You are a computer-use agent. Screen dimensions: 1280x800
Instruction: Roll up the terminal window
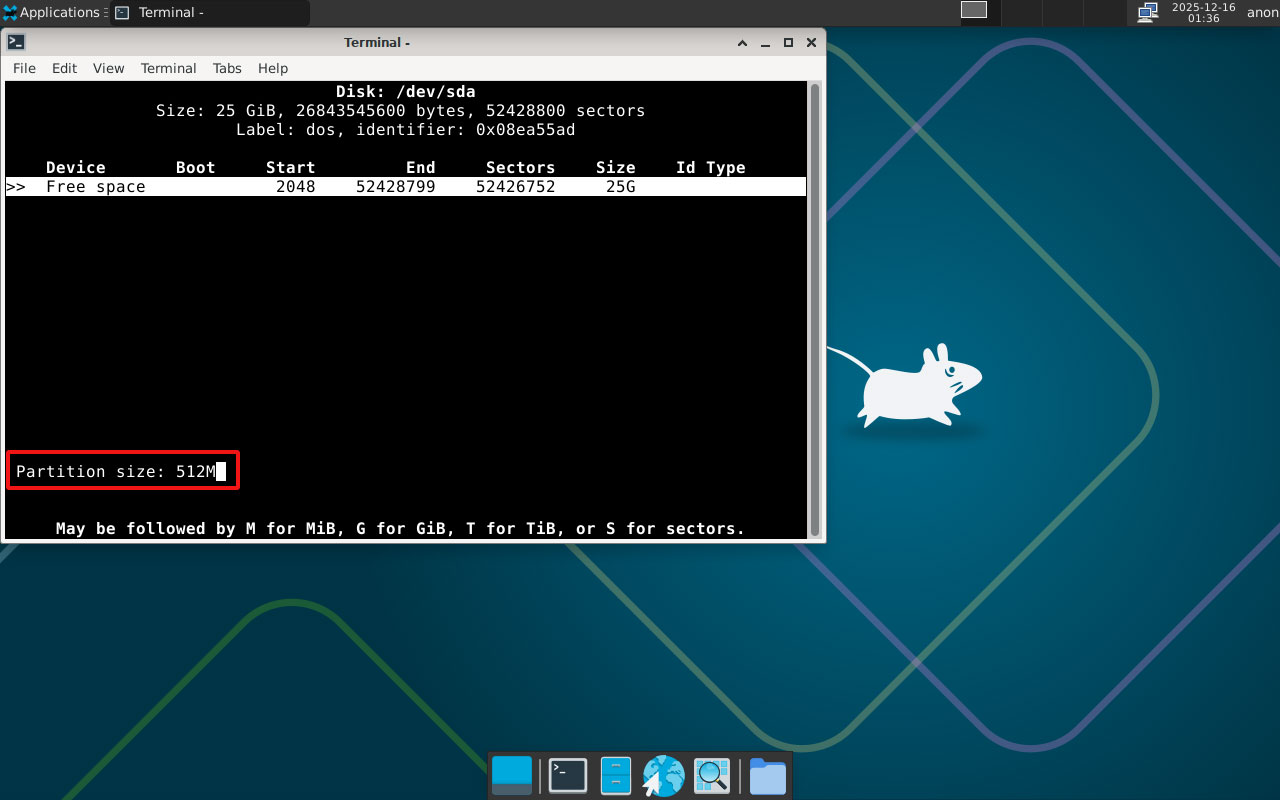coord(742,43)
